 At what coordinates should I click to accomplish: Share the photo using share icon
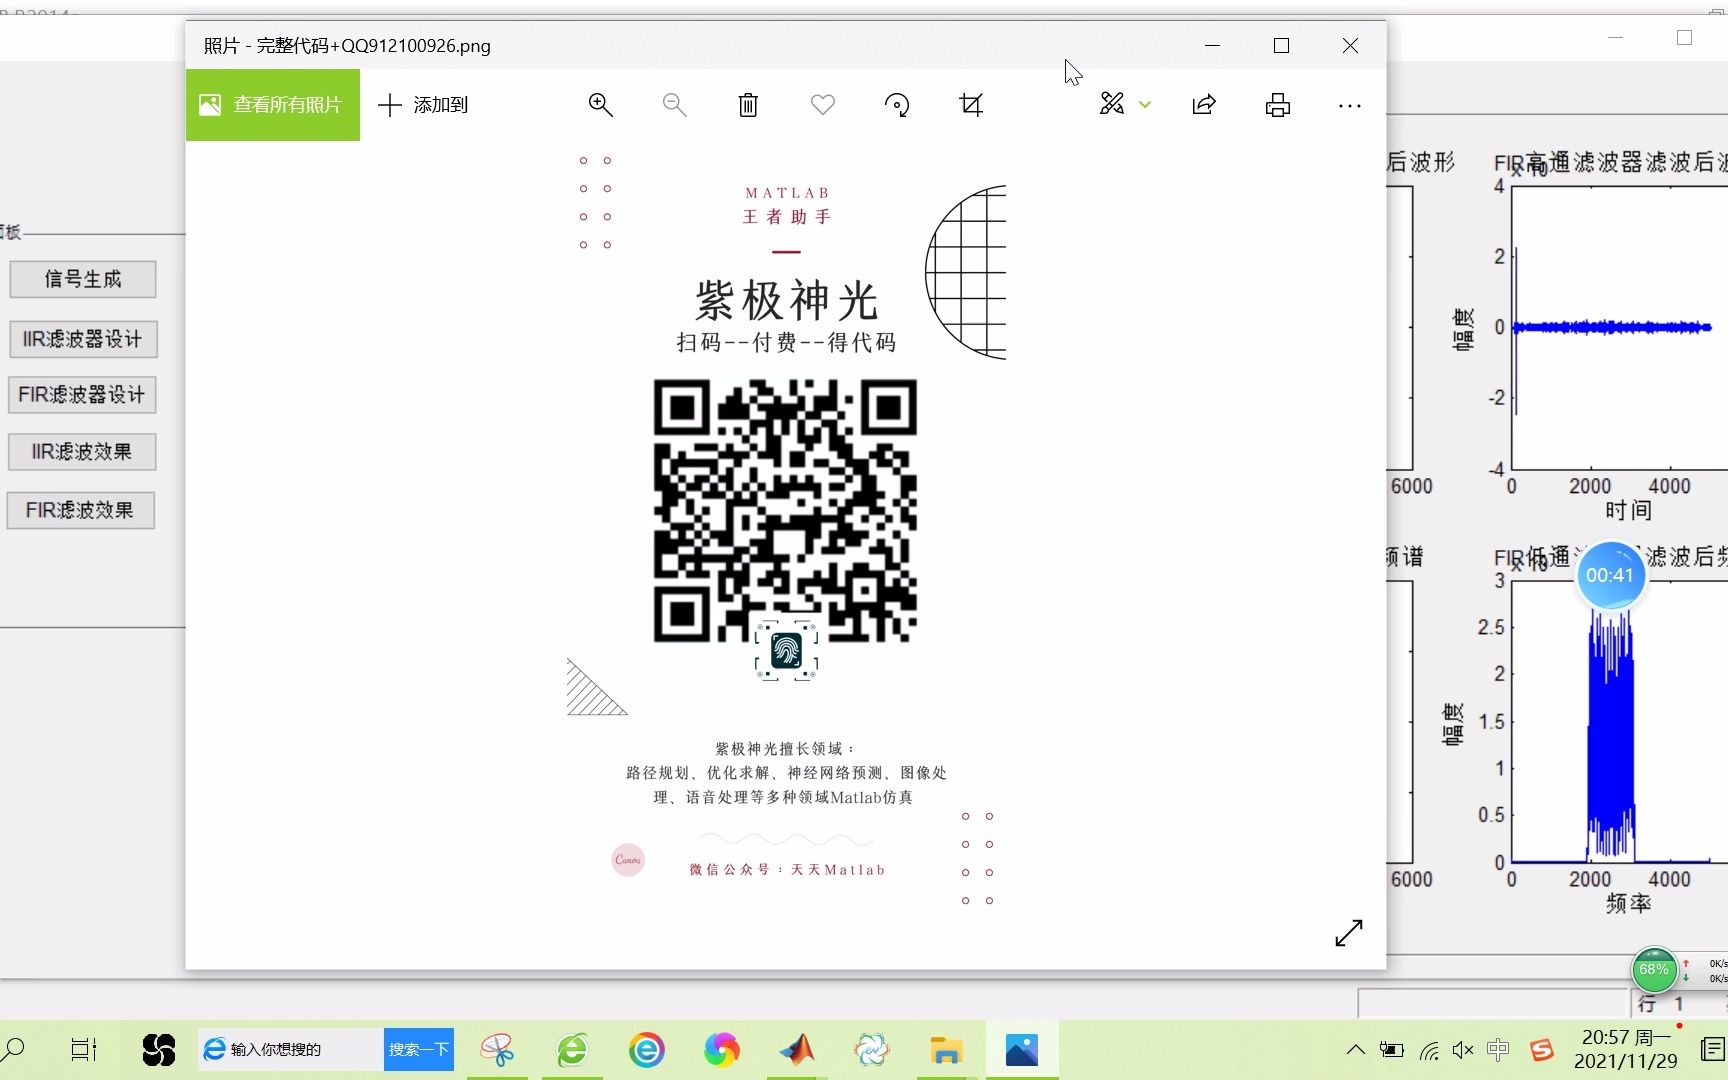[x=1204, y=105]
